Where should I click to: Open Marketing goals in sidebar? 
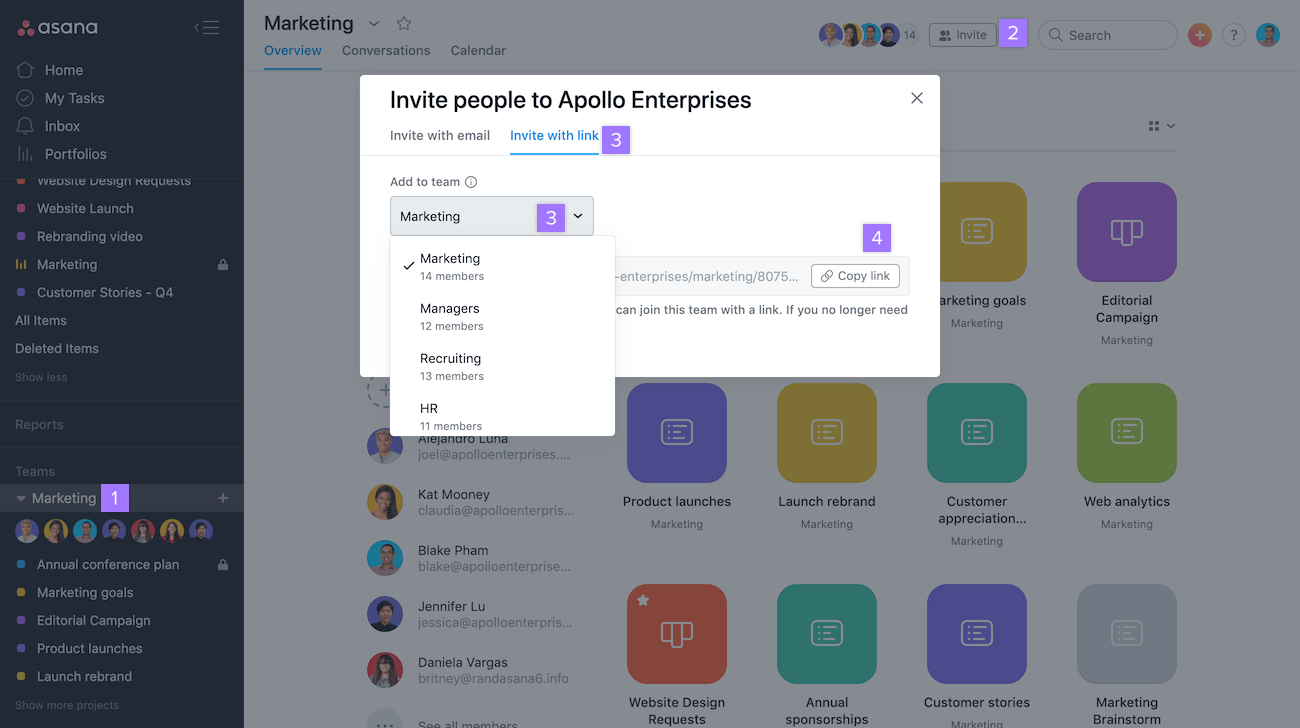[85, 592]
